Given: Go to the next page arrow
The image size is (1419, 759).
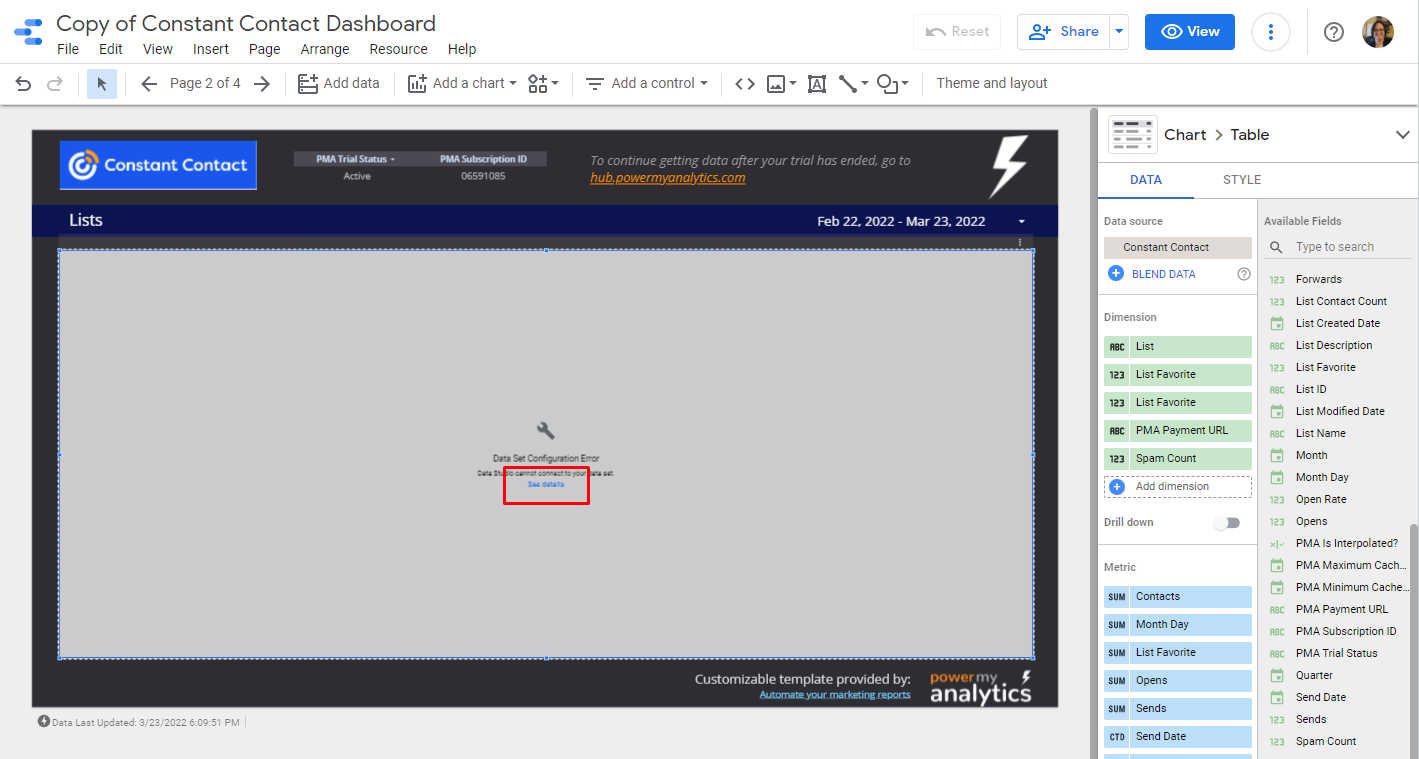Looking at the screenshot, I should [262, 84].
